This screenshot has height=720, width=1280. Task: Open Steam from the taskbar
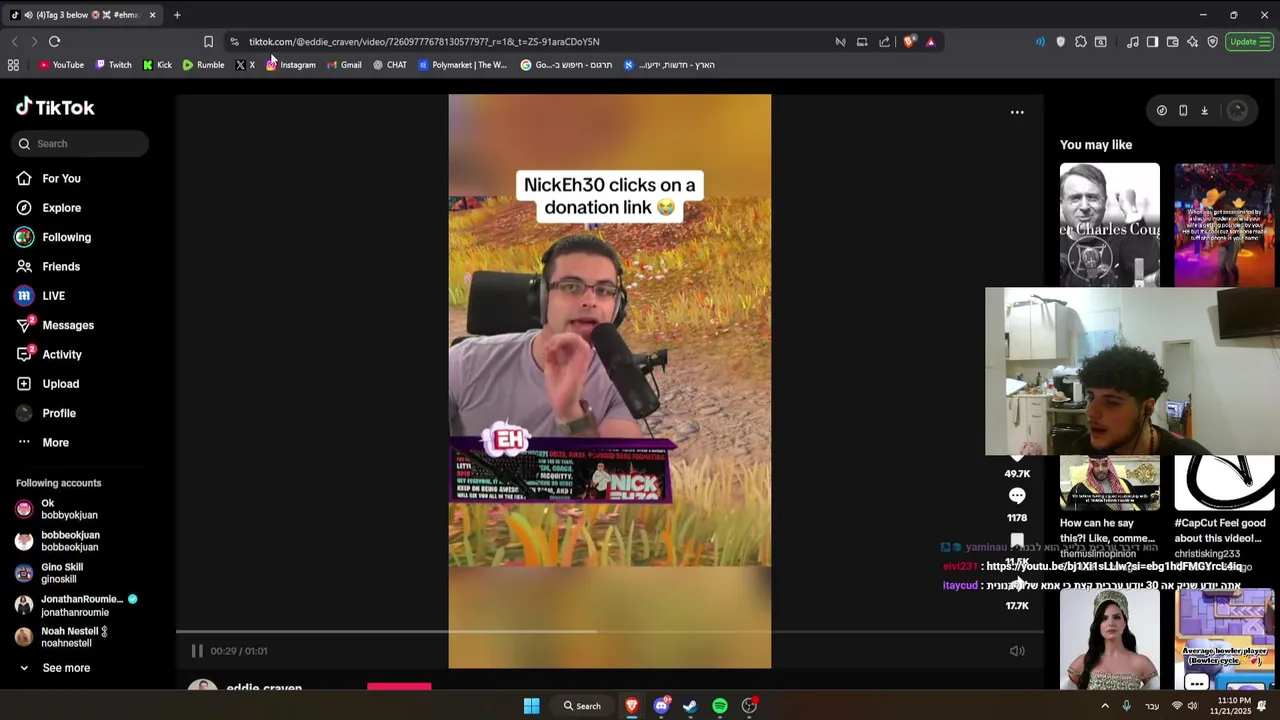click(690, 706)
